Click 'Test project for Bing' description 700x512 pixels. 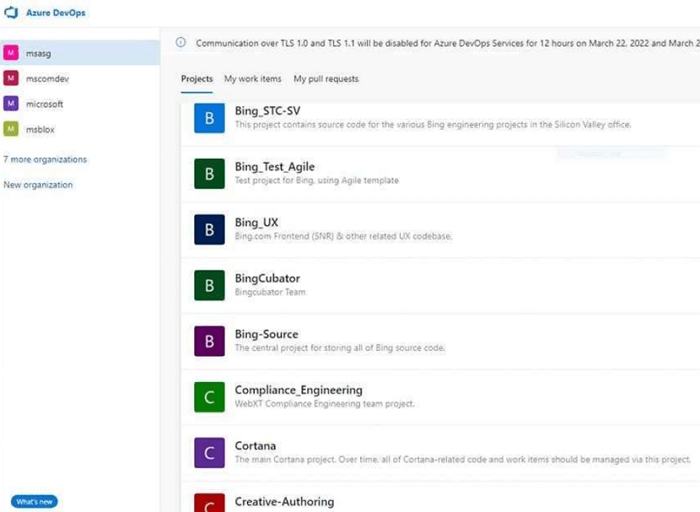(x=317, y=180)
